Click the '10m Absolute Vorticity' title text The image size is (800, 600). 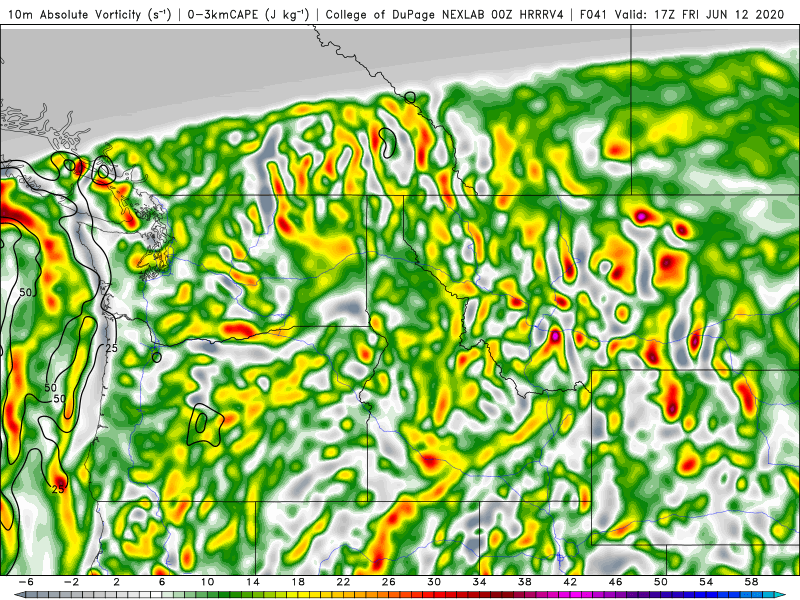(73, 14)
